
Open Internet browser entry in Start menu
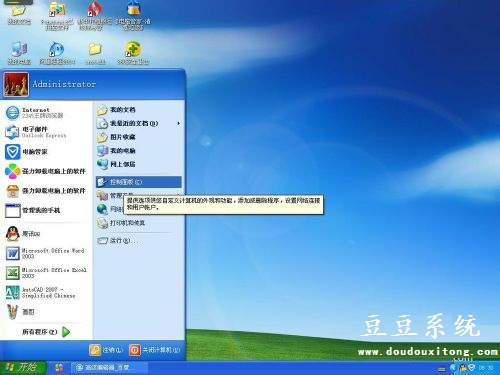(46, 113)
